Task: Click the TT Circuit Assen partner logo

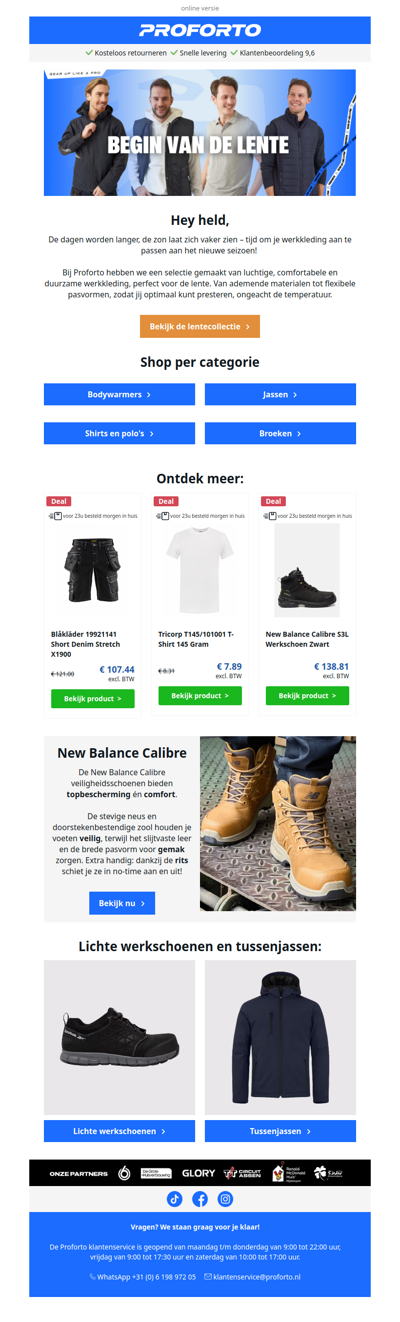Action: tap(243, 1173)
